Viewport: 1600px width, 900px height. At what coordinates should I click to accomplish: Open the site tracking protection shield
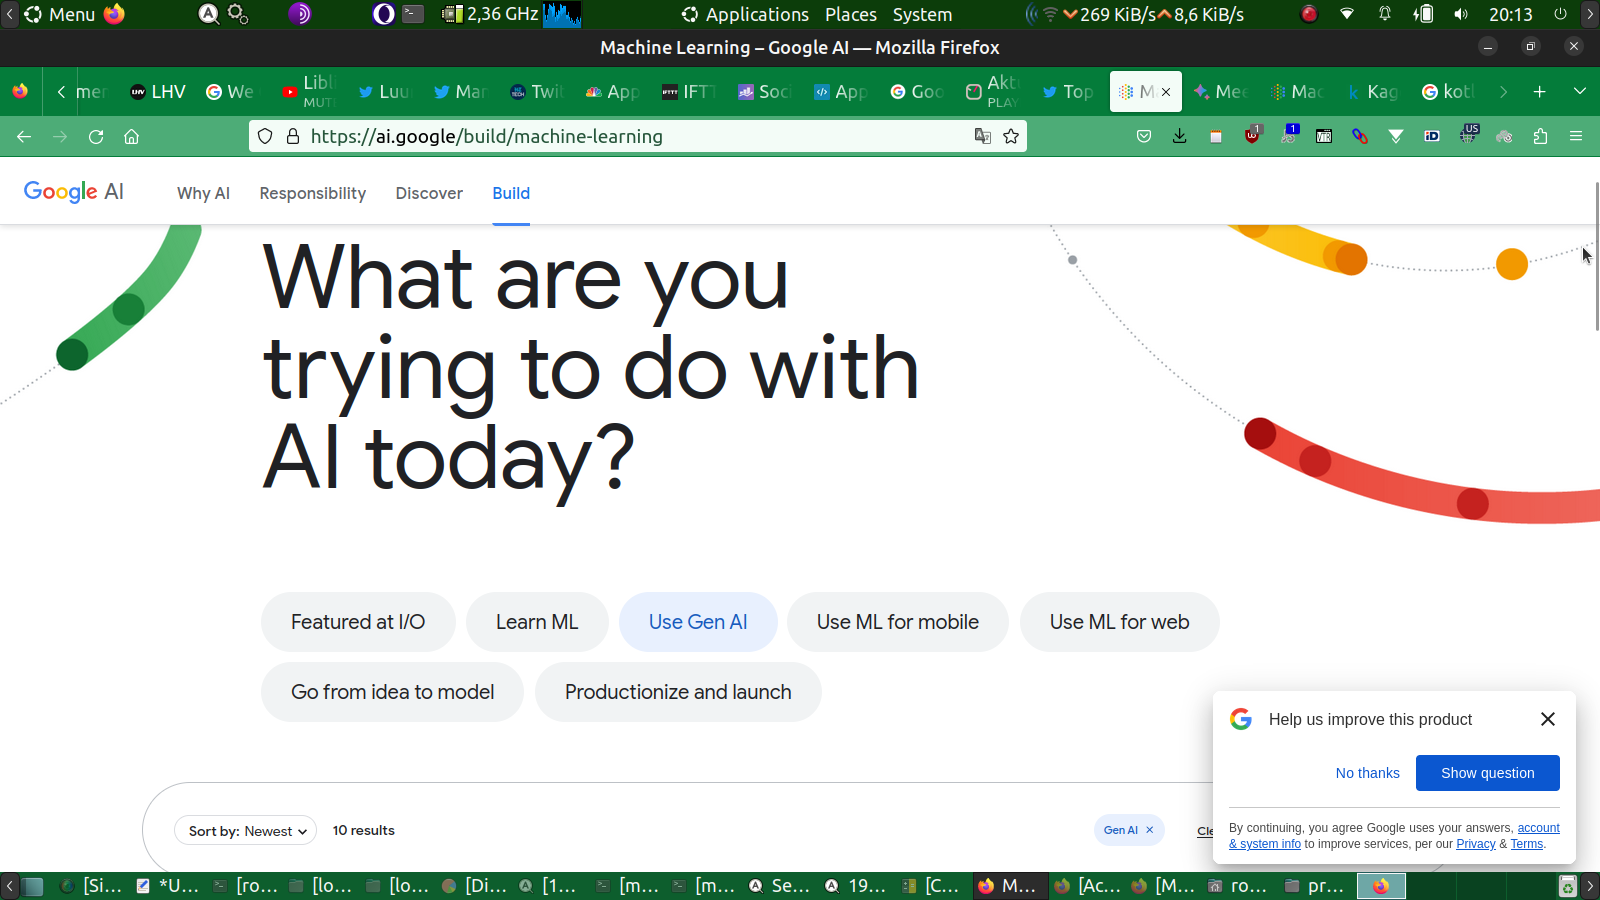click(265, 136)
